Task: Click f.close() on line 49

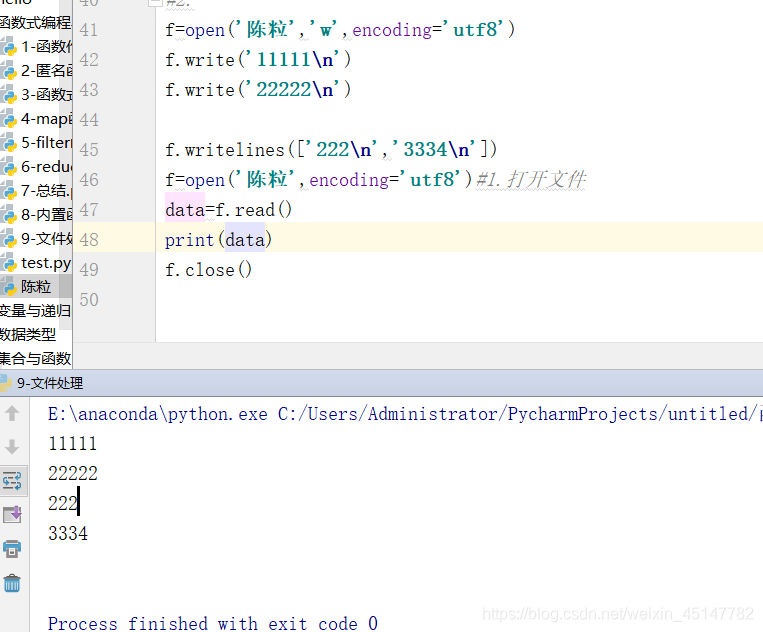Action: [208, 270]
